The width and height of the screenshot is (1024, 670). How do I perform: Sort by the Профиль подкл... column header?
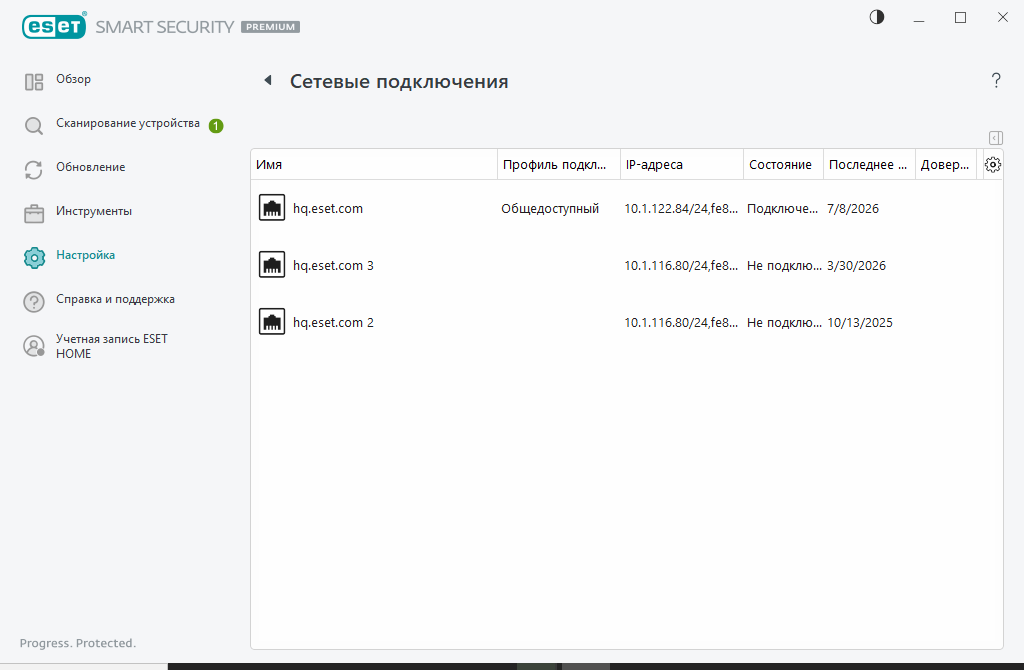pos(558,165)
